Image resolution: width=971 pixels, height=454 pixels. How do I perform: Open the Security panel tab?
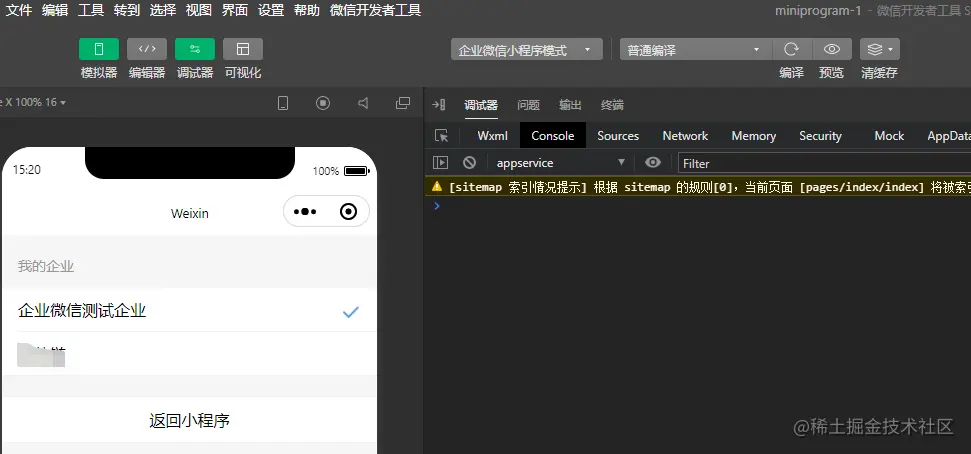tap(821, 136)
